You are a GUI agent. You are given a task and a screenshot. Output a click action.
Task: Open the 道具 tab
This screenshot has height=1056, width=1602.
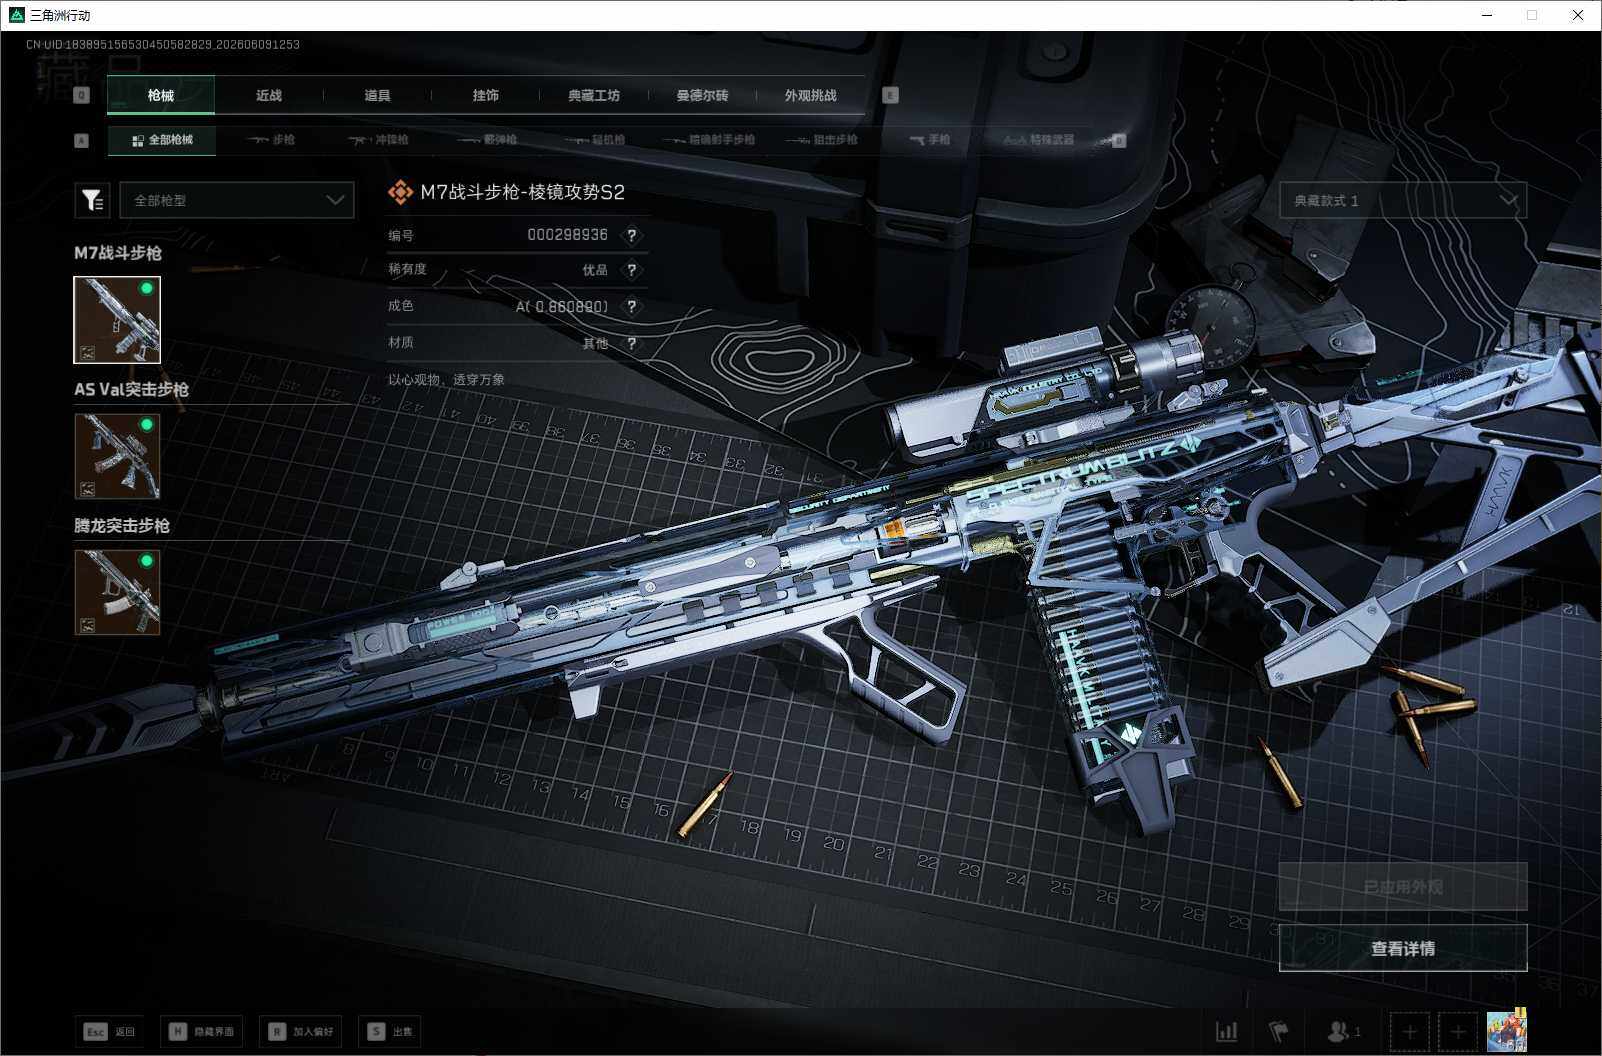377,95
